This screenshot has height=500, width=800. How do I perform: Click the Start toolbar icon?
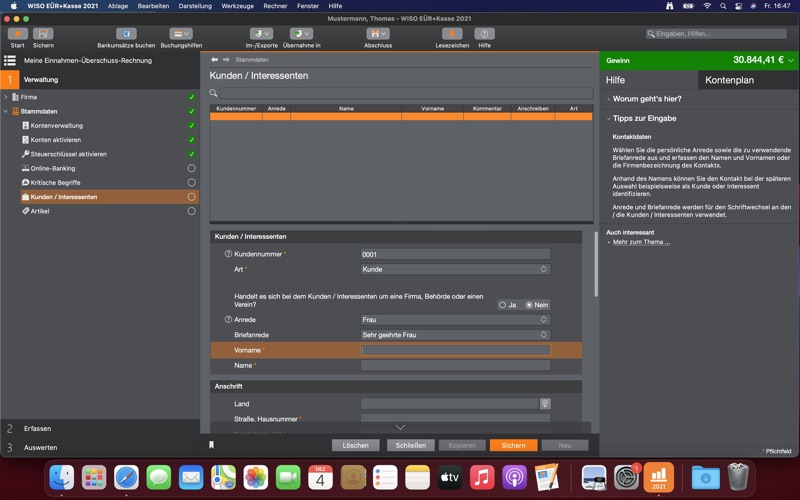[17, 34]
